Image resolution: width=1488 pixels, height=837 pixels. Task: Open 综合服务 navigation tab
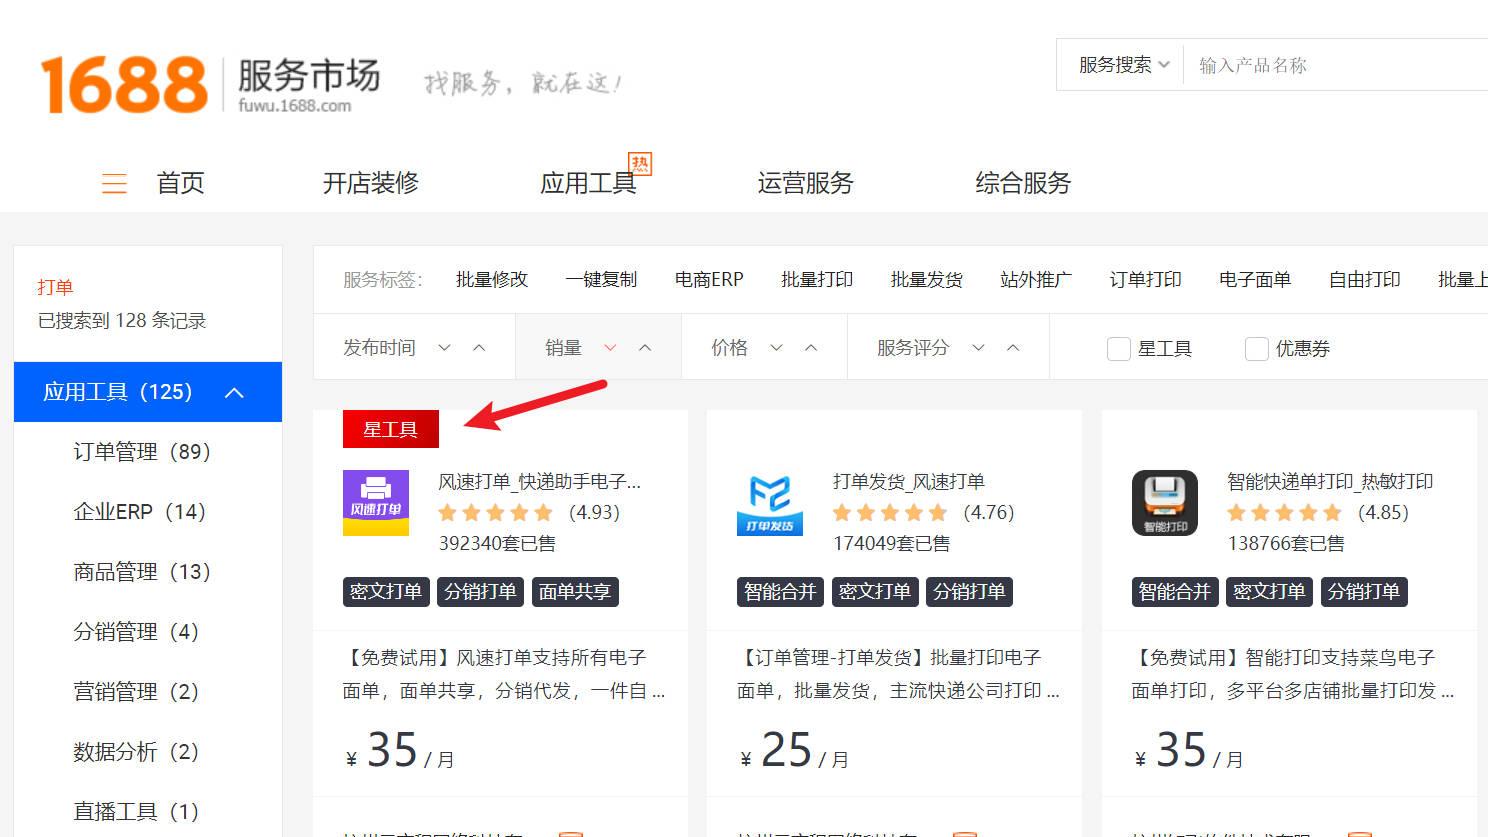tap(1023, 183)
